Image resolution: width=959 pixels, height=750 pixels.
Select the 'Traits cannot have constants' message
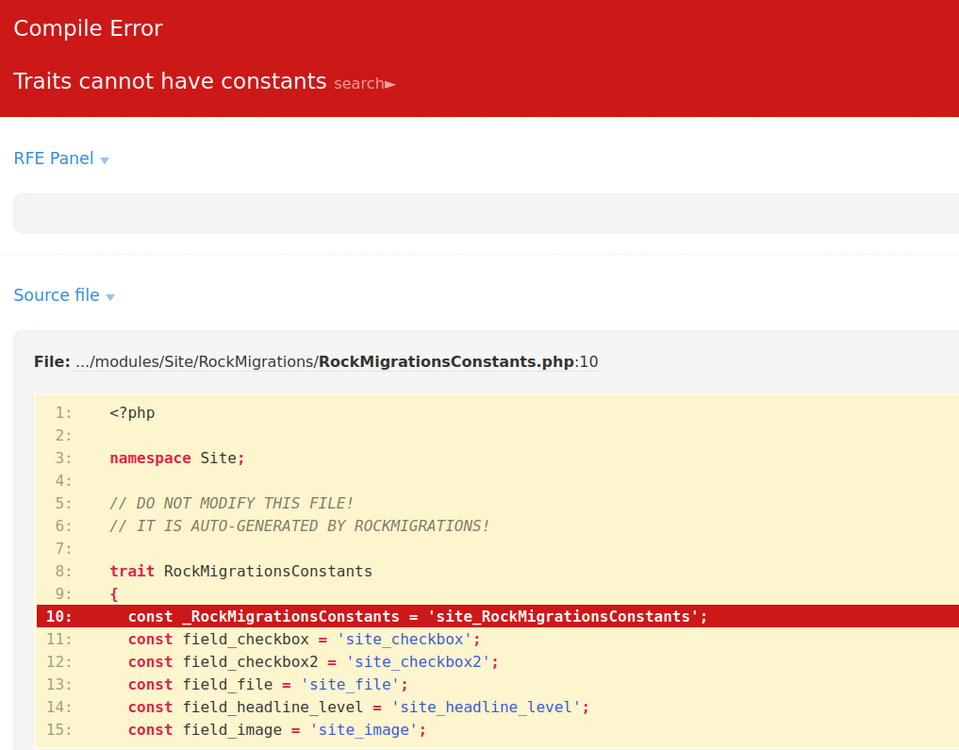(x=170, y=82)
